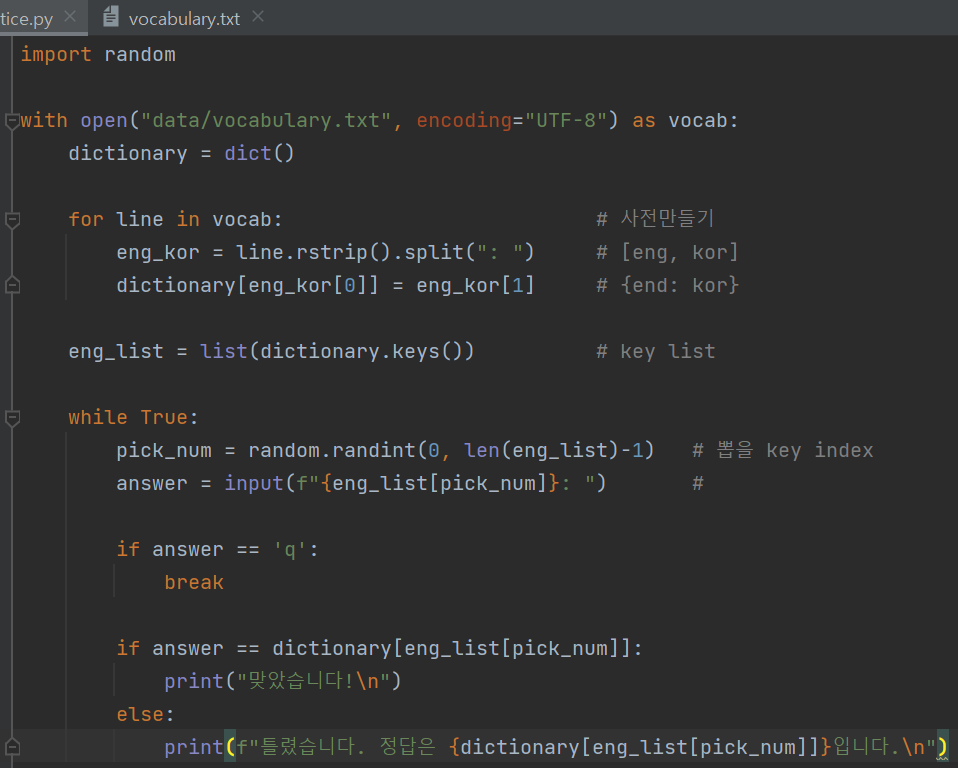
Task: Click the 'pick_num' assignment variable
Action: pyautogui.click(x=164, y=450)
